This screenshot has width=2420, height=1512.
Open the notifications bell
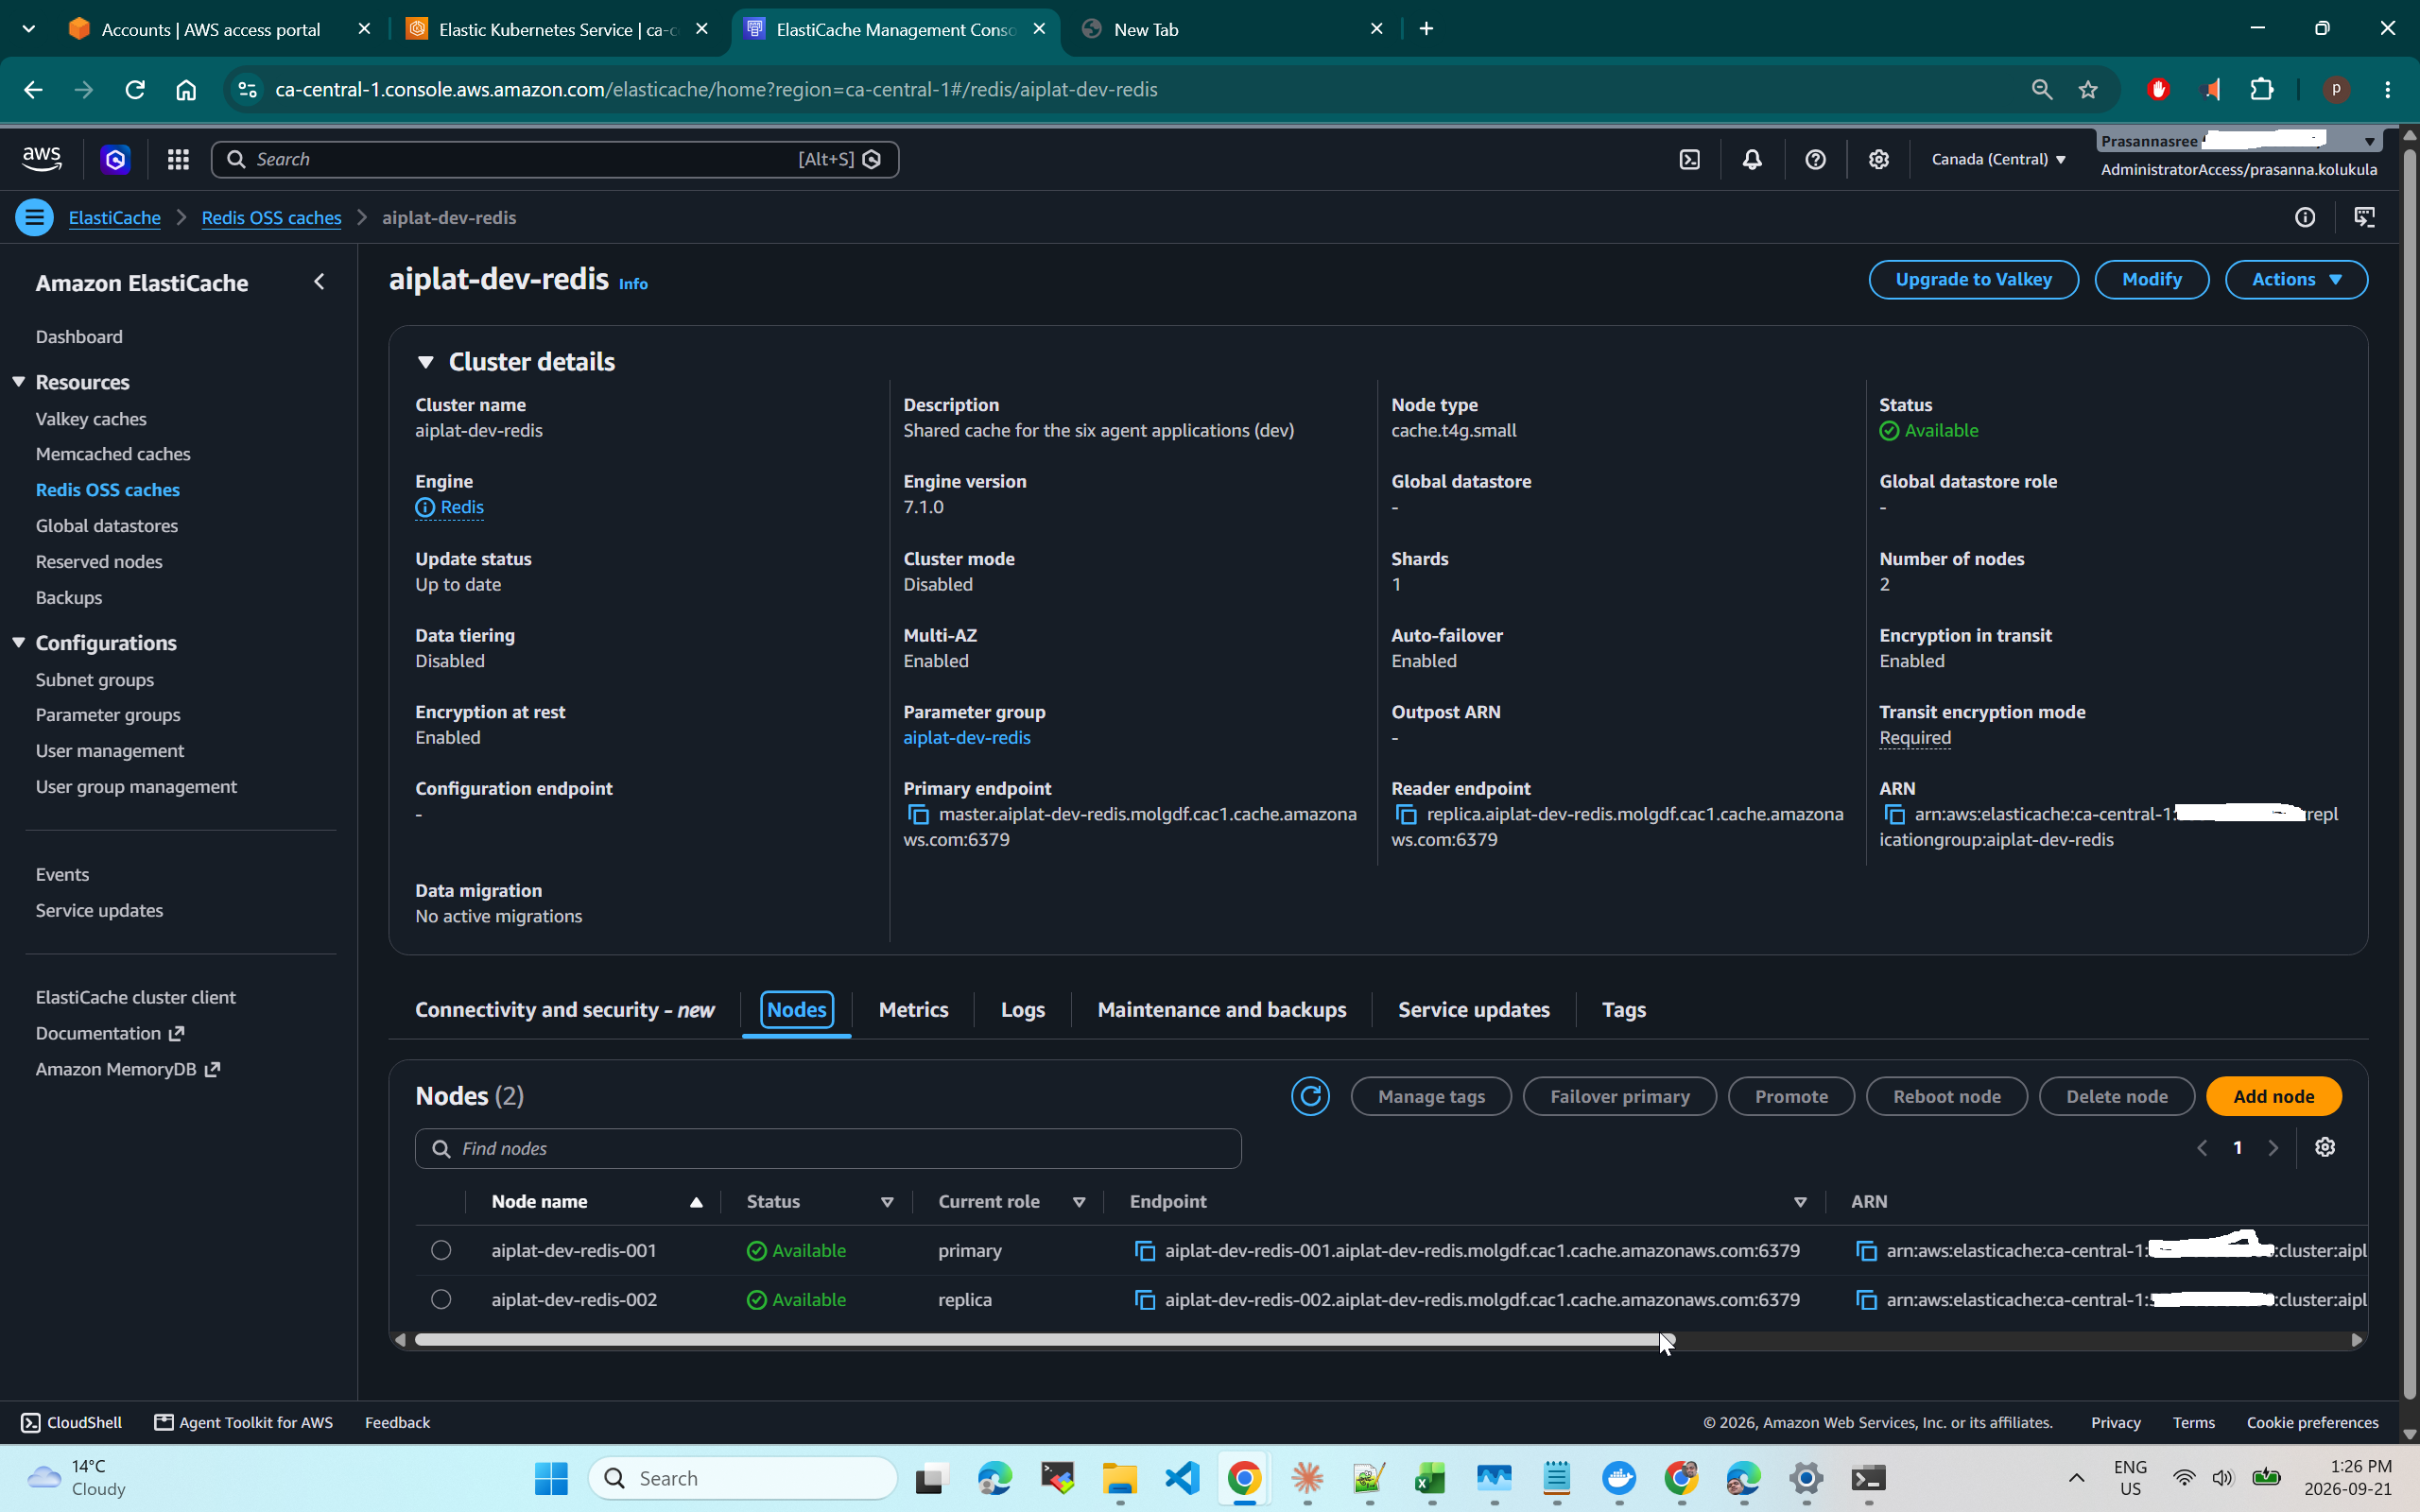(1752, 159)
